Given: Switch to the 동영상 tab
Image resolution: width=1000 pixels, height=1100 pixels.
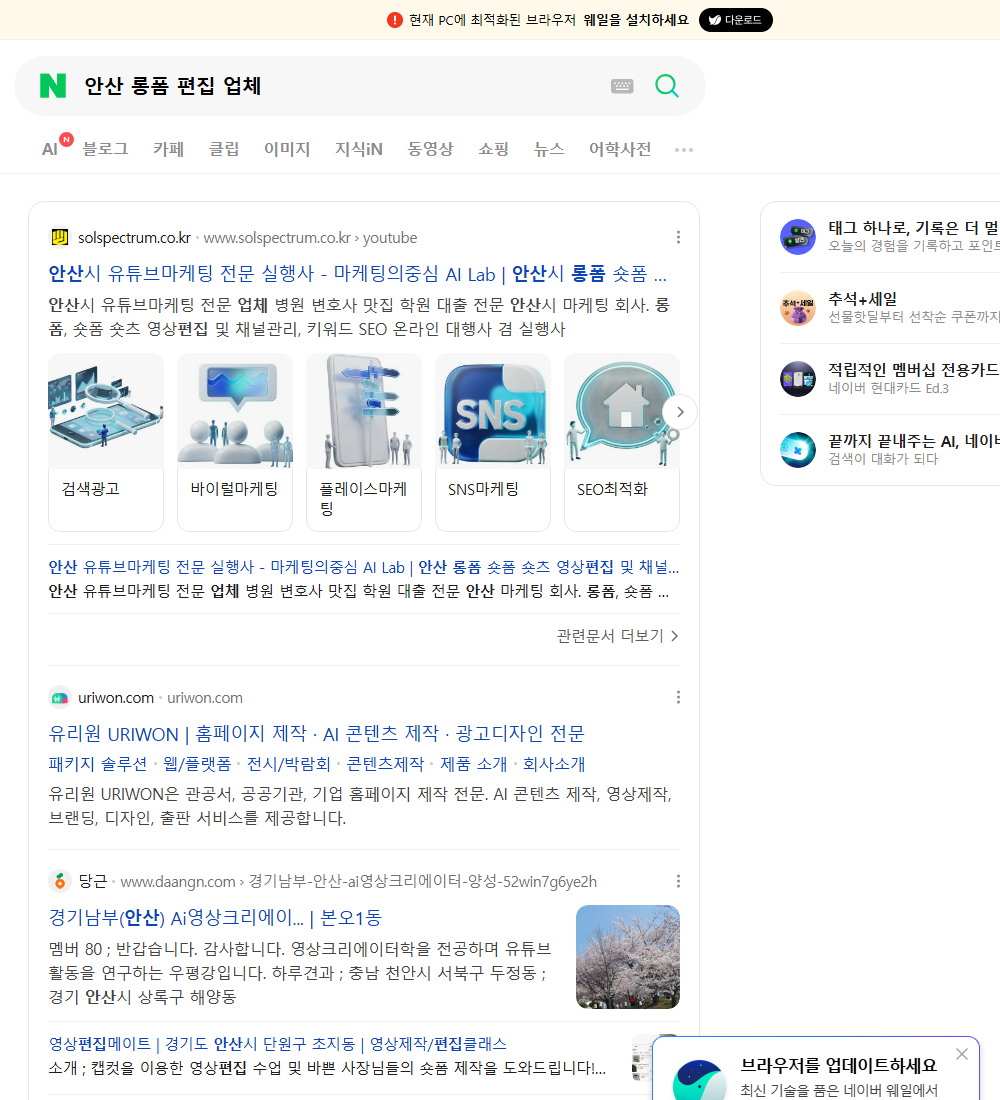Looking at the screenshot, I should point(430,149).
